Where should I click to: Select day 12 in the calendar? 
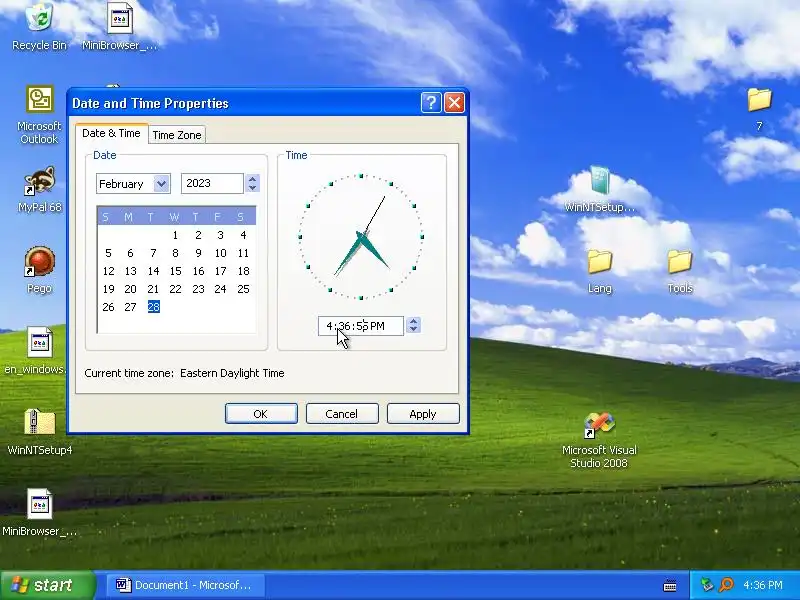[108, 271]
